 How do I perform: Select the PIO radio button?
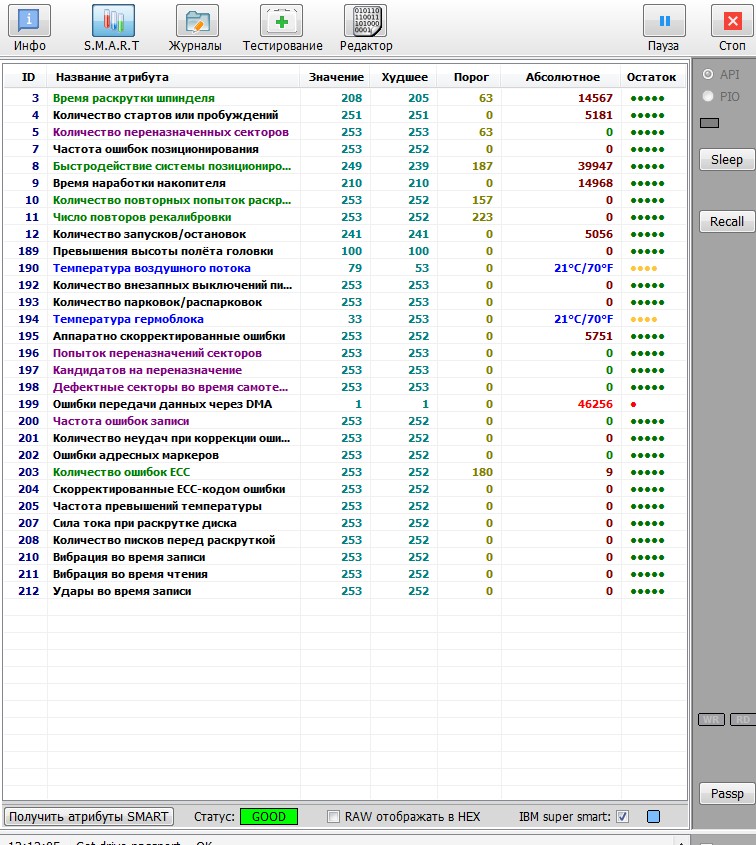pos(708,96)
